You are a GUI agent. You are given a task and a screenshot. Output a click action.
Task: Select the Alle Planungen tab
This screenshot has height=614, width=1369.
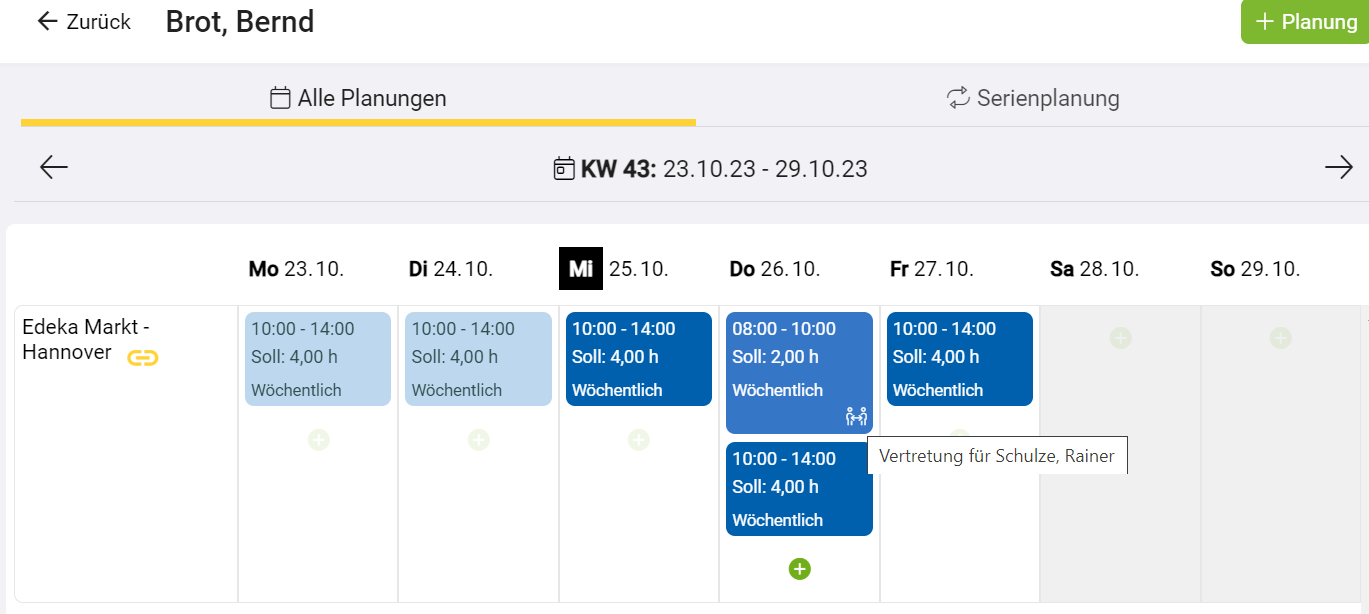358,98
